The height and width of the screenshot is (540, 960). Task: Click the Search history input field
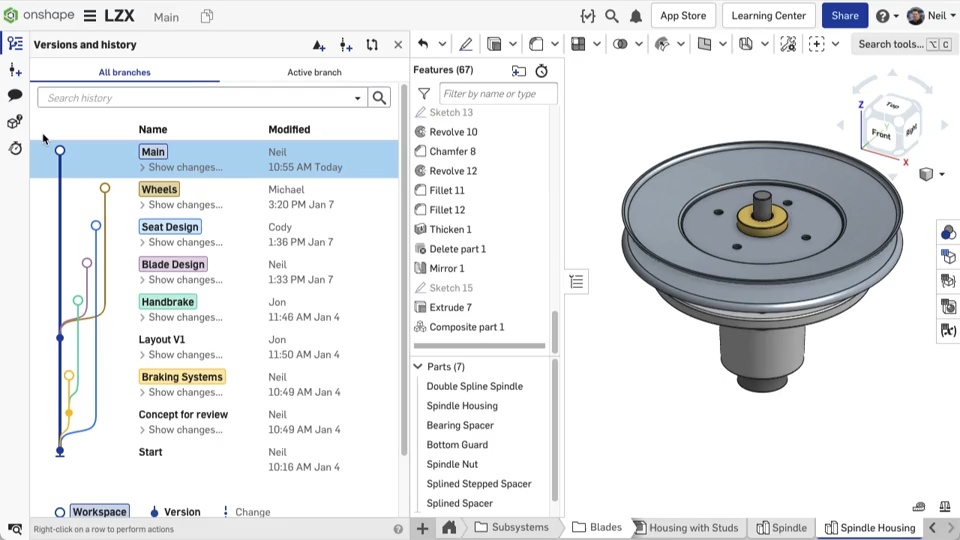[x=195, y=98]
